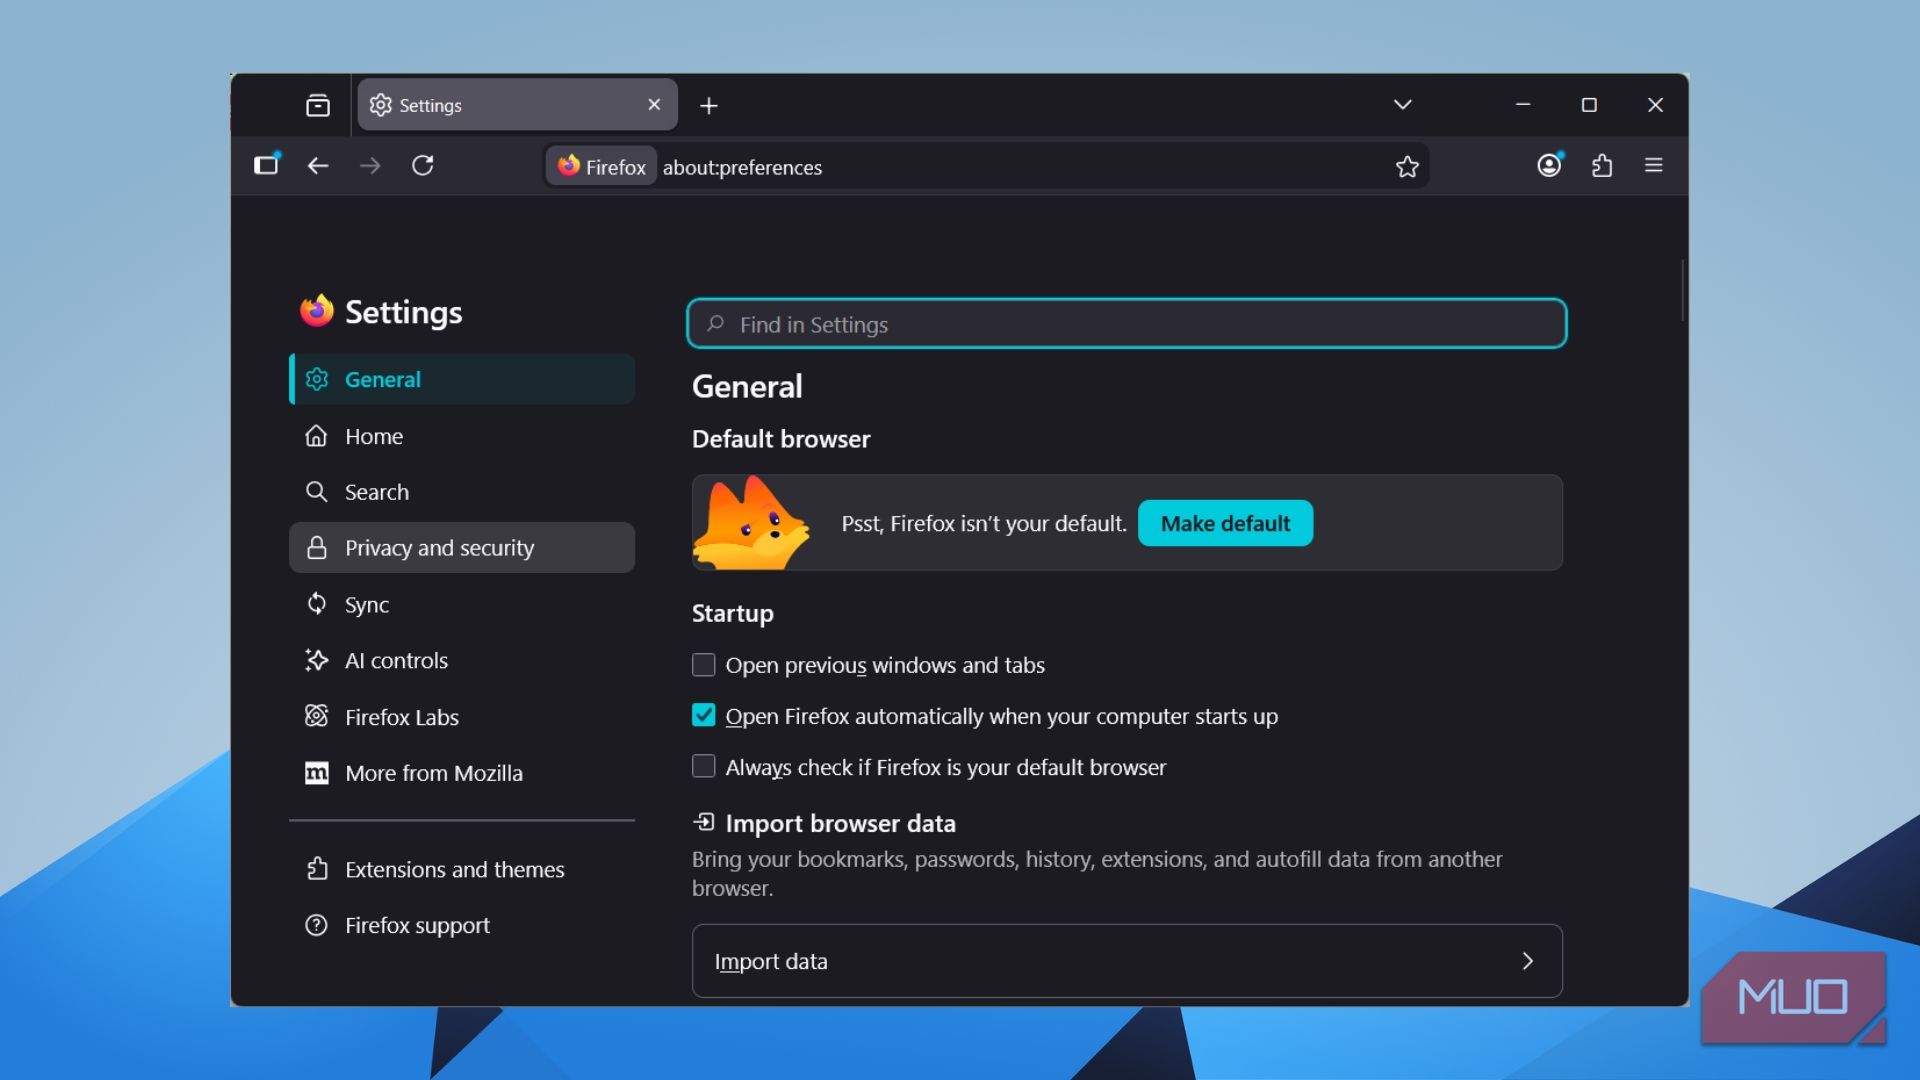Screen dimensions: 1920x1080
Task: Click the fox mascot image
Action: [x=750, y=523]
